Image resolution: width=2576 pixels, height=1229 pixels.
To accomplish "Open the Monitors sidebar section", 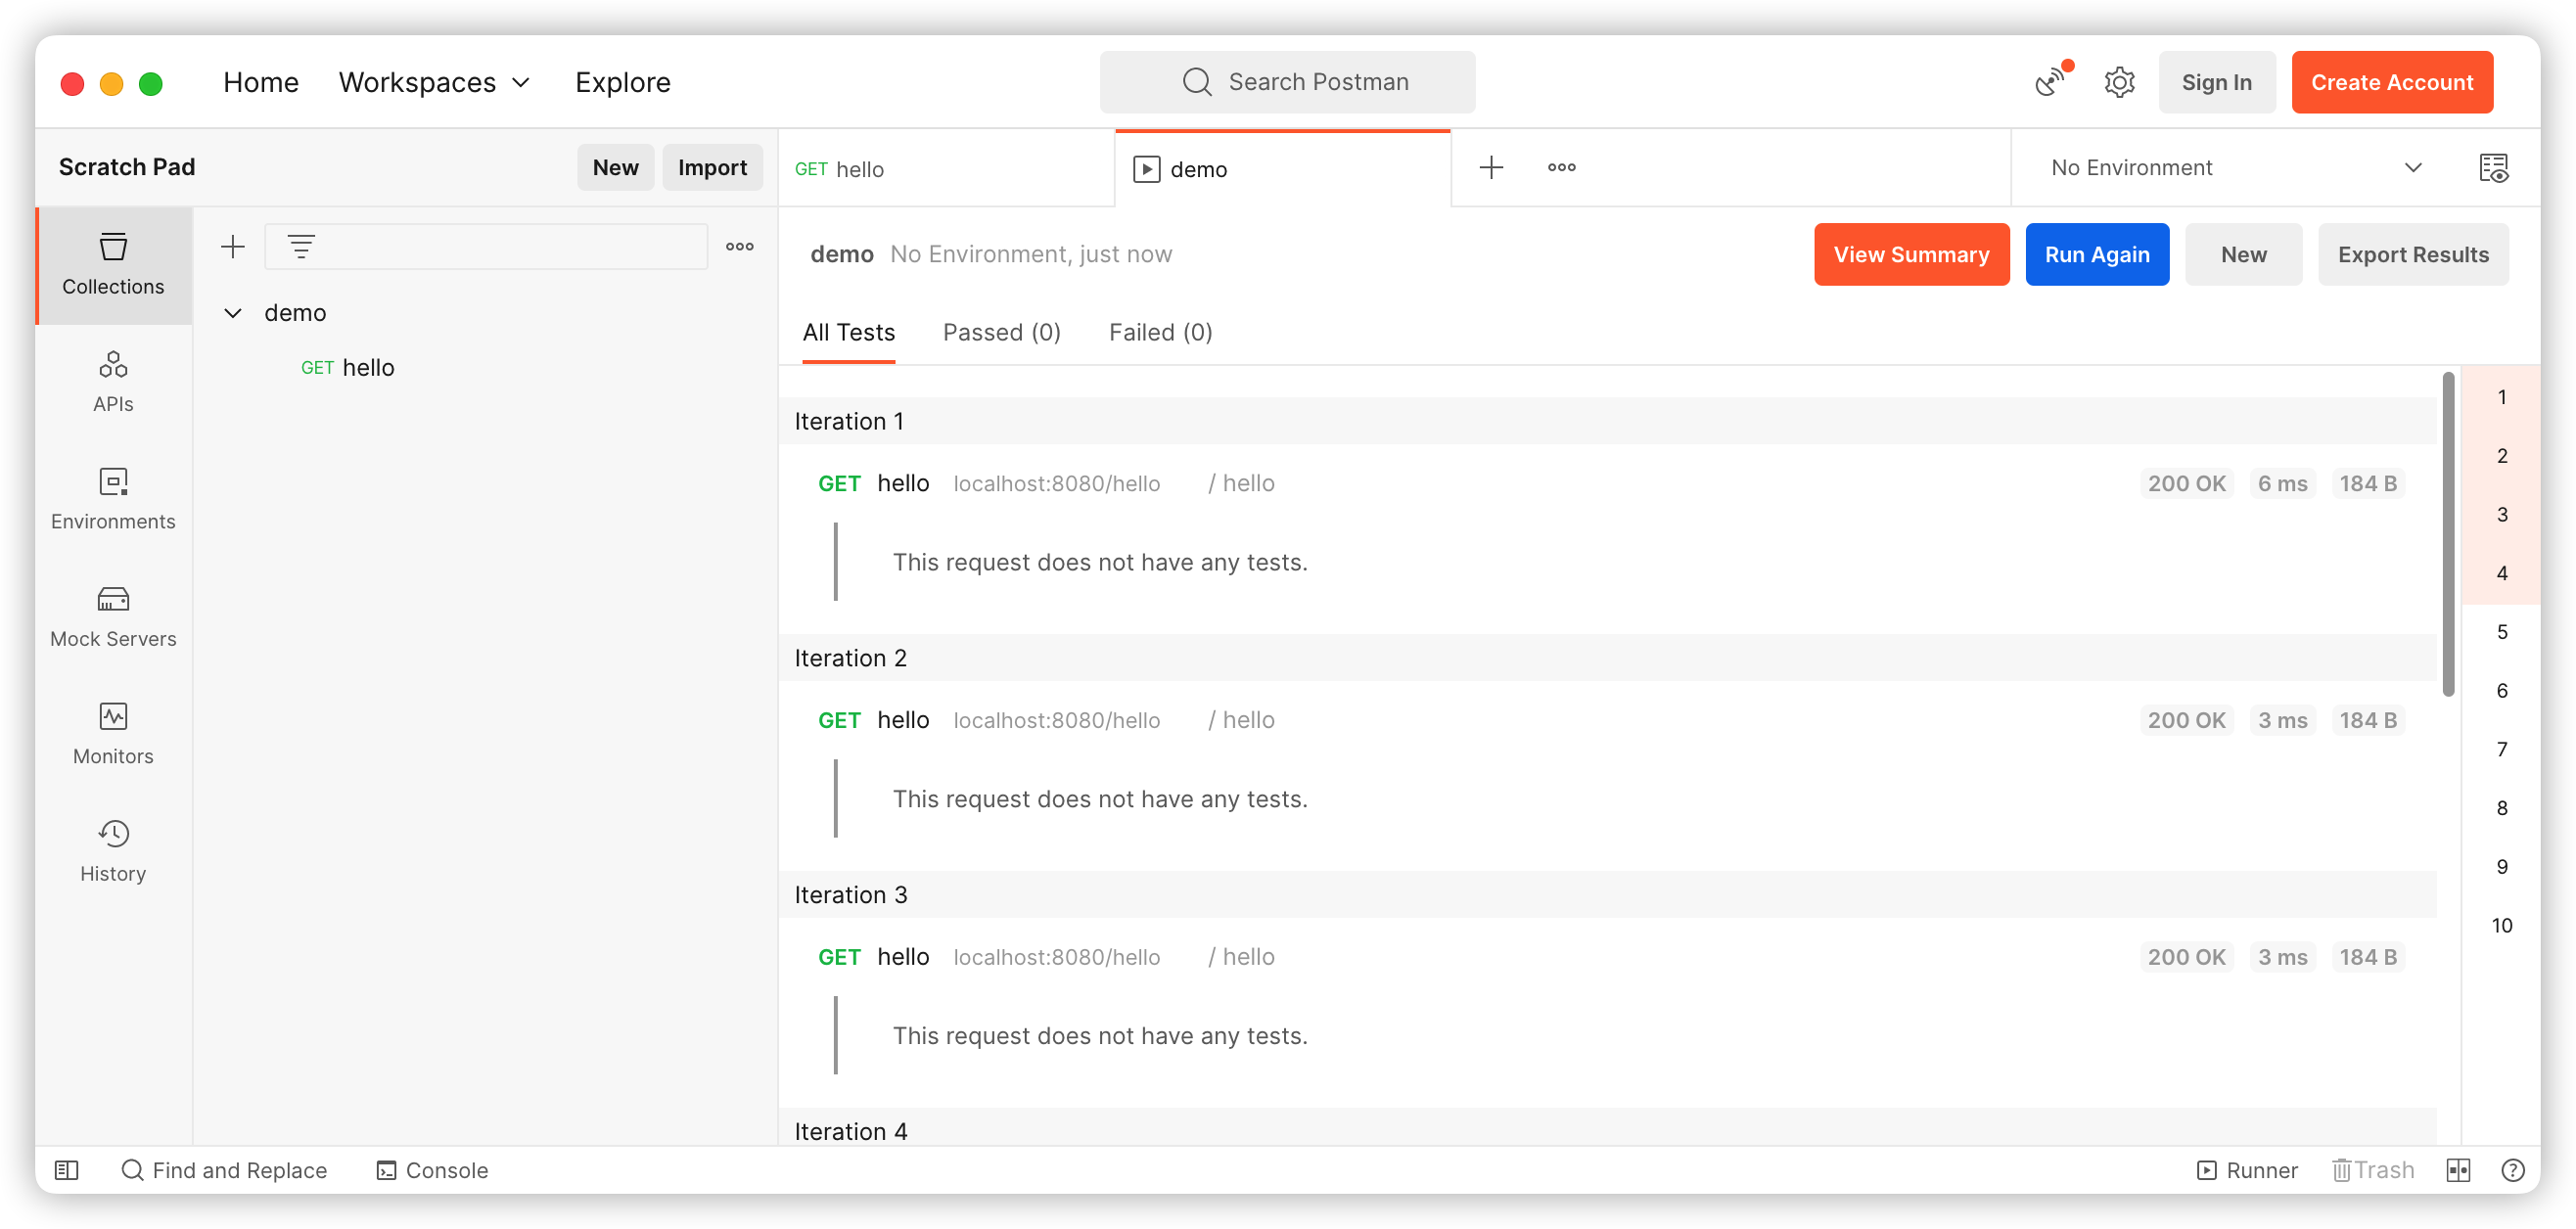I will [113, 733].
